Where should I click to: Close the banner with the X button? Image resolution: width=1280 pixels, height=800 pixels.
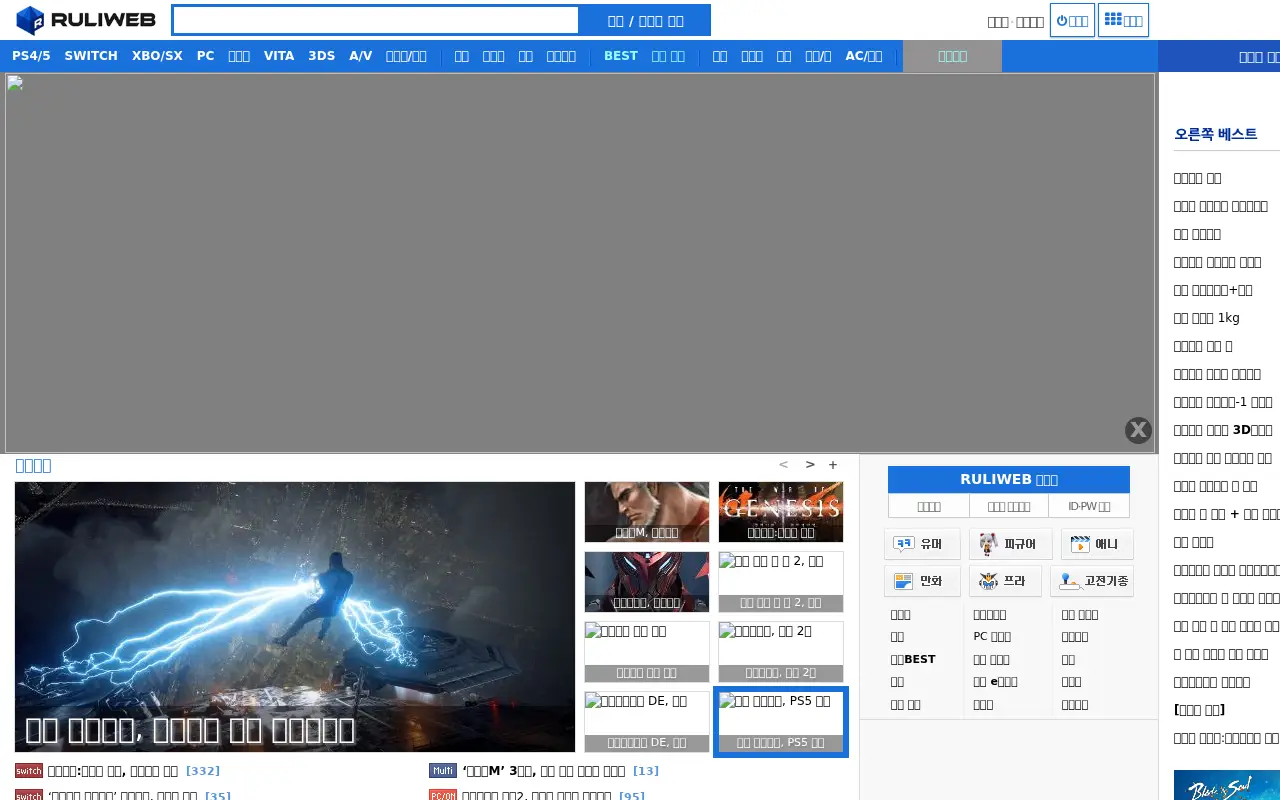(1138, 430)
